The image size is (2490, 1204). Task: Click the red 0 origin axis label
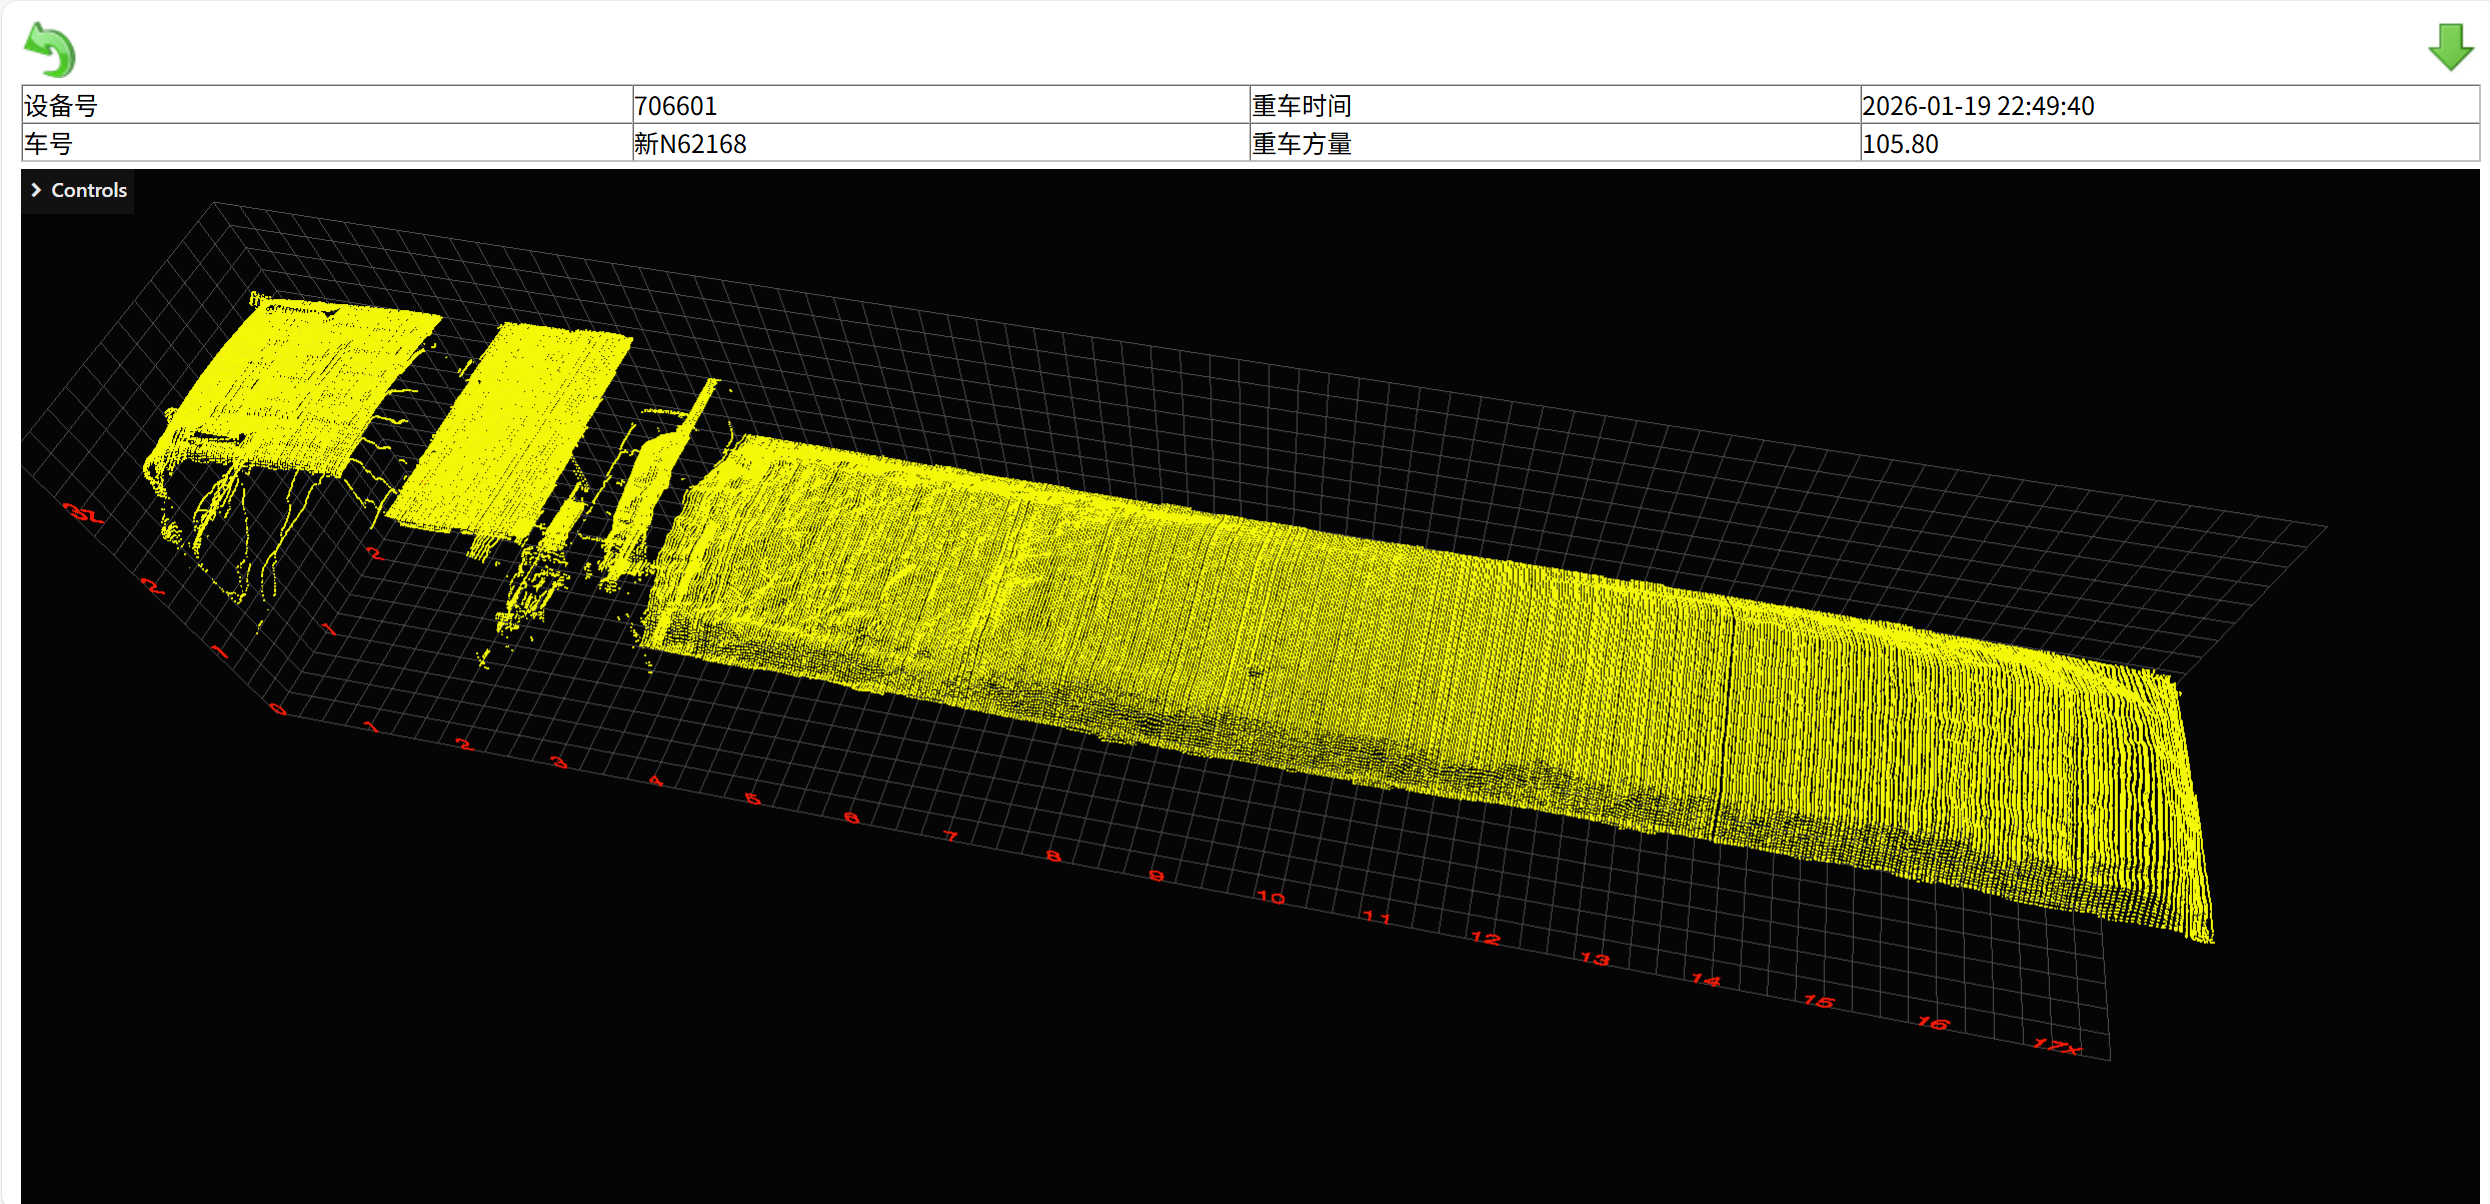[278, 710]
